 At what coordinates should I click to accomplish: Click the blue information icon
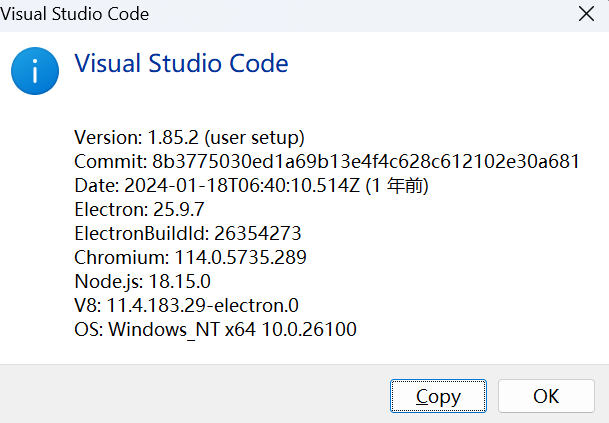(x=35, y=72)
